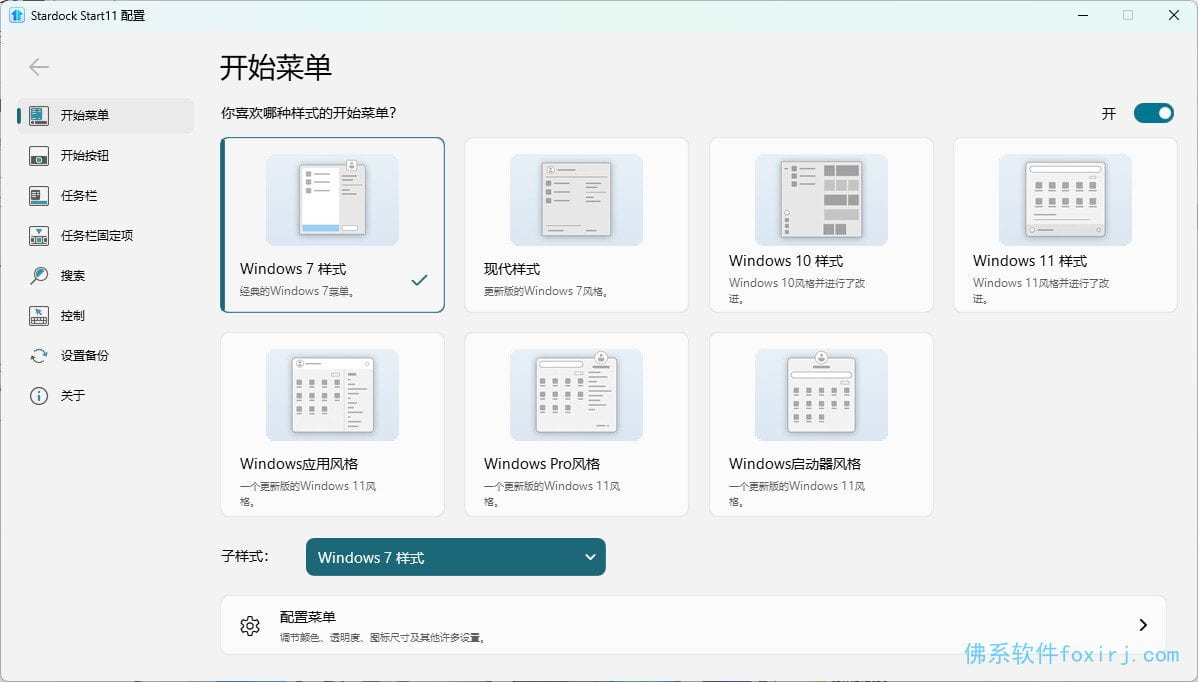The width and height of the screenshot is (1198, 682).
Task: Click the right chevron on 配置菜单 row
Action: click(x=1143, y=625)
